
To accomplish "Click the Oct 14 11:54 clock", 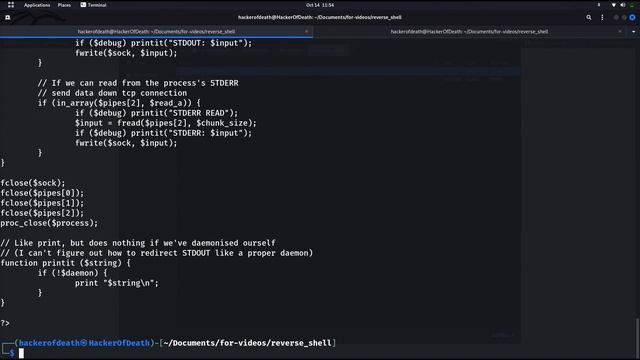I will pyautogui.click(x=320, y=5).
